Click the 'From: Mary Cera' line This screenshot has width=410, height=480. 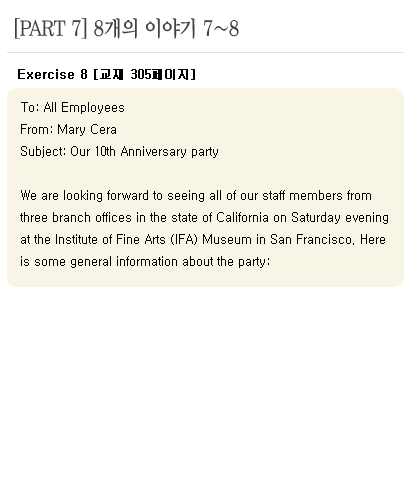tap(68, 130)
